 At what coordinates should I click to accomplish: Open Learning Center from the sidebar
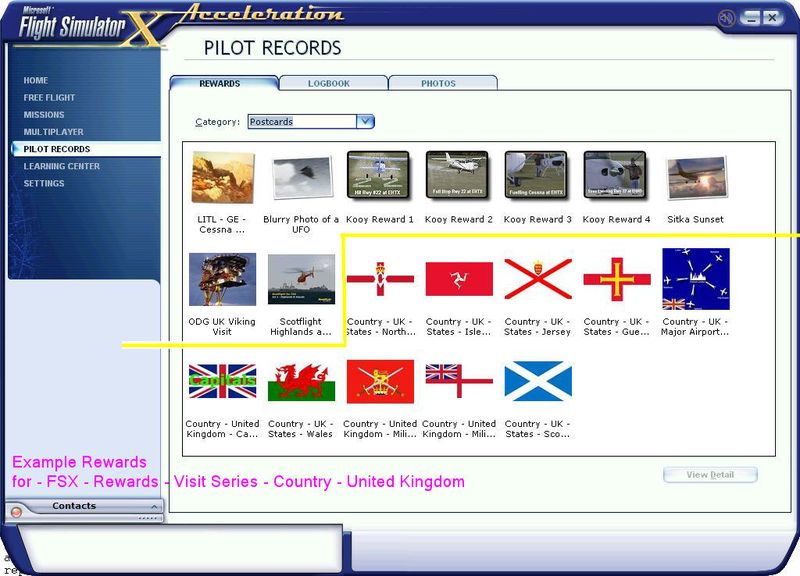coord(62,166)
